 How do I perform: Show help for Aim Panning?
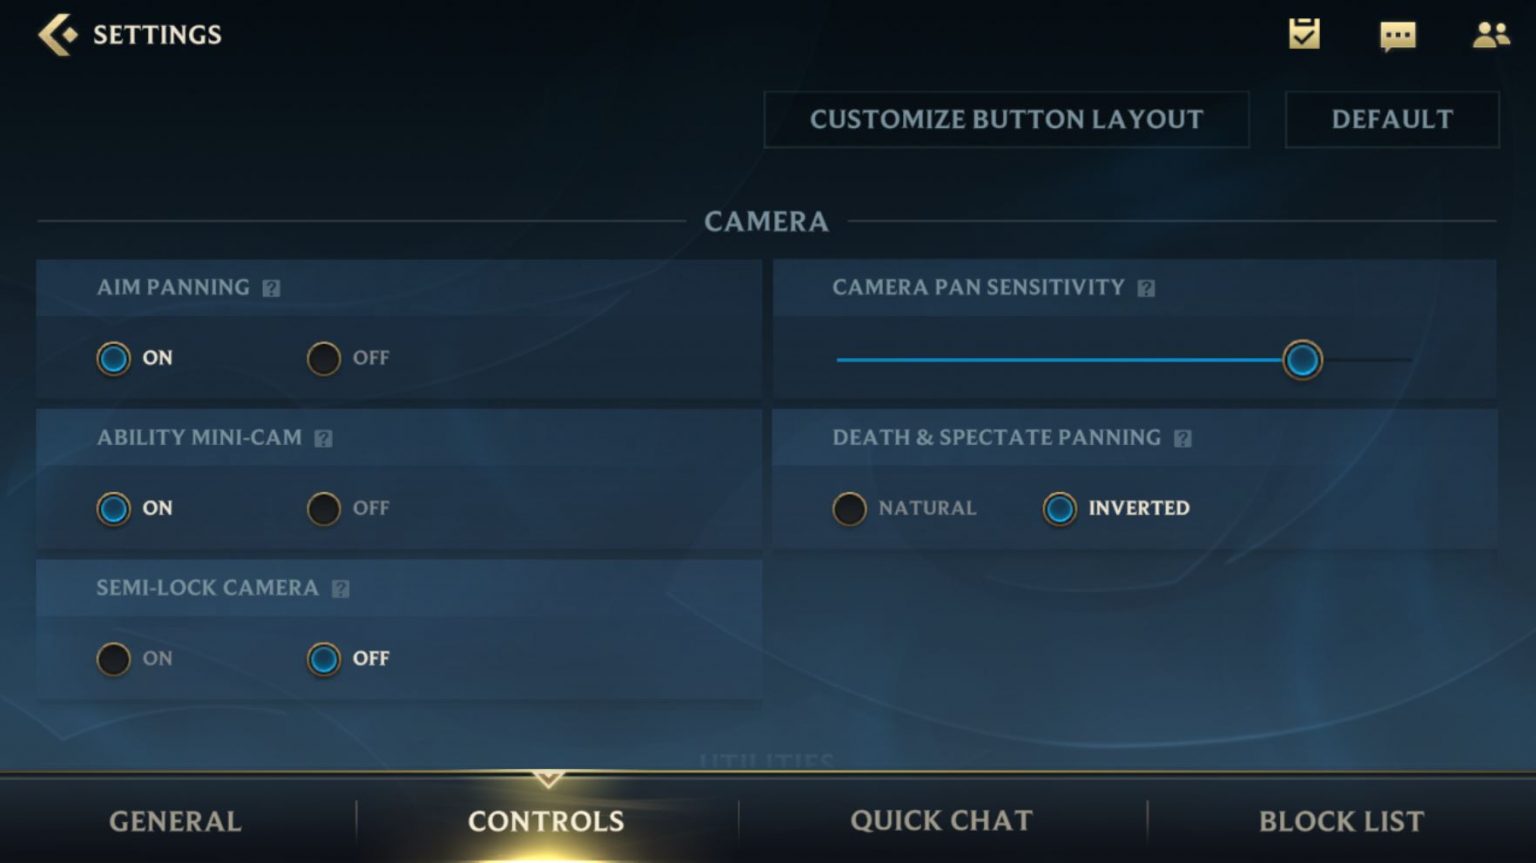(x=271, y=288)
